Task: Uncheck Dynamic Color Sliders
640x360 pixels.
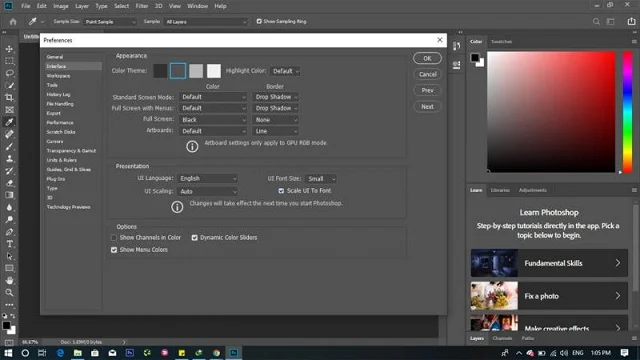Action: click(x=195, y=238)
